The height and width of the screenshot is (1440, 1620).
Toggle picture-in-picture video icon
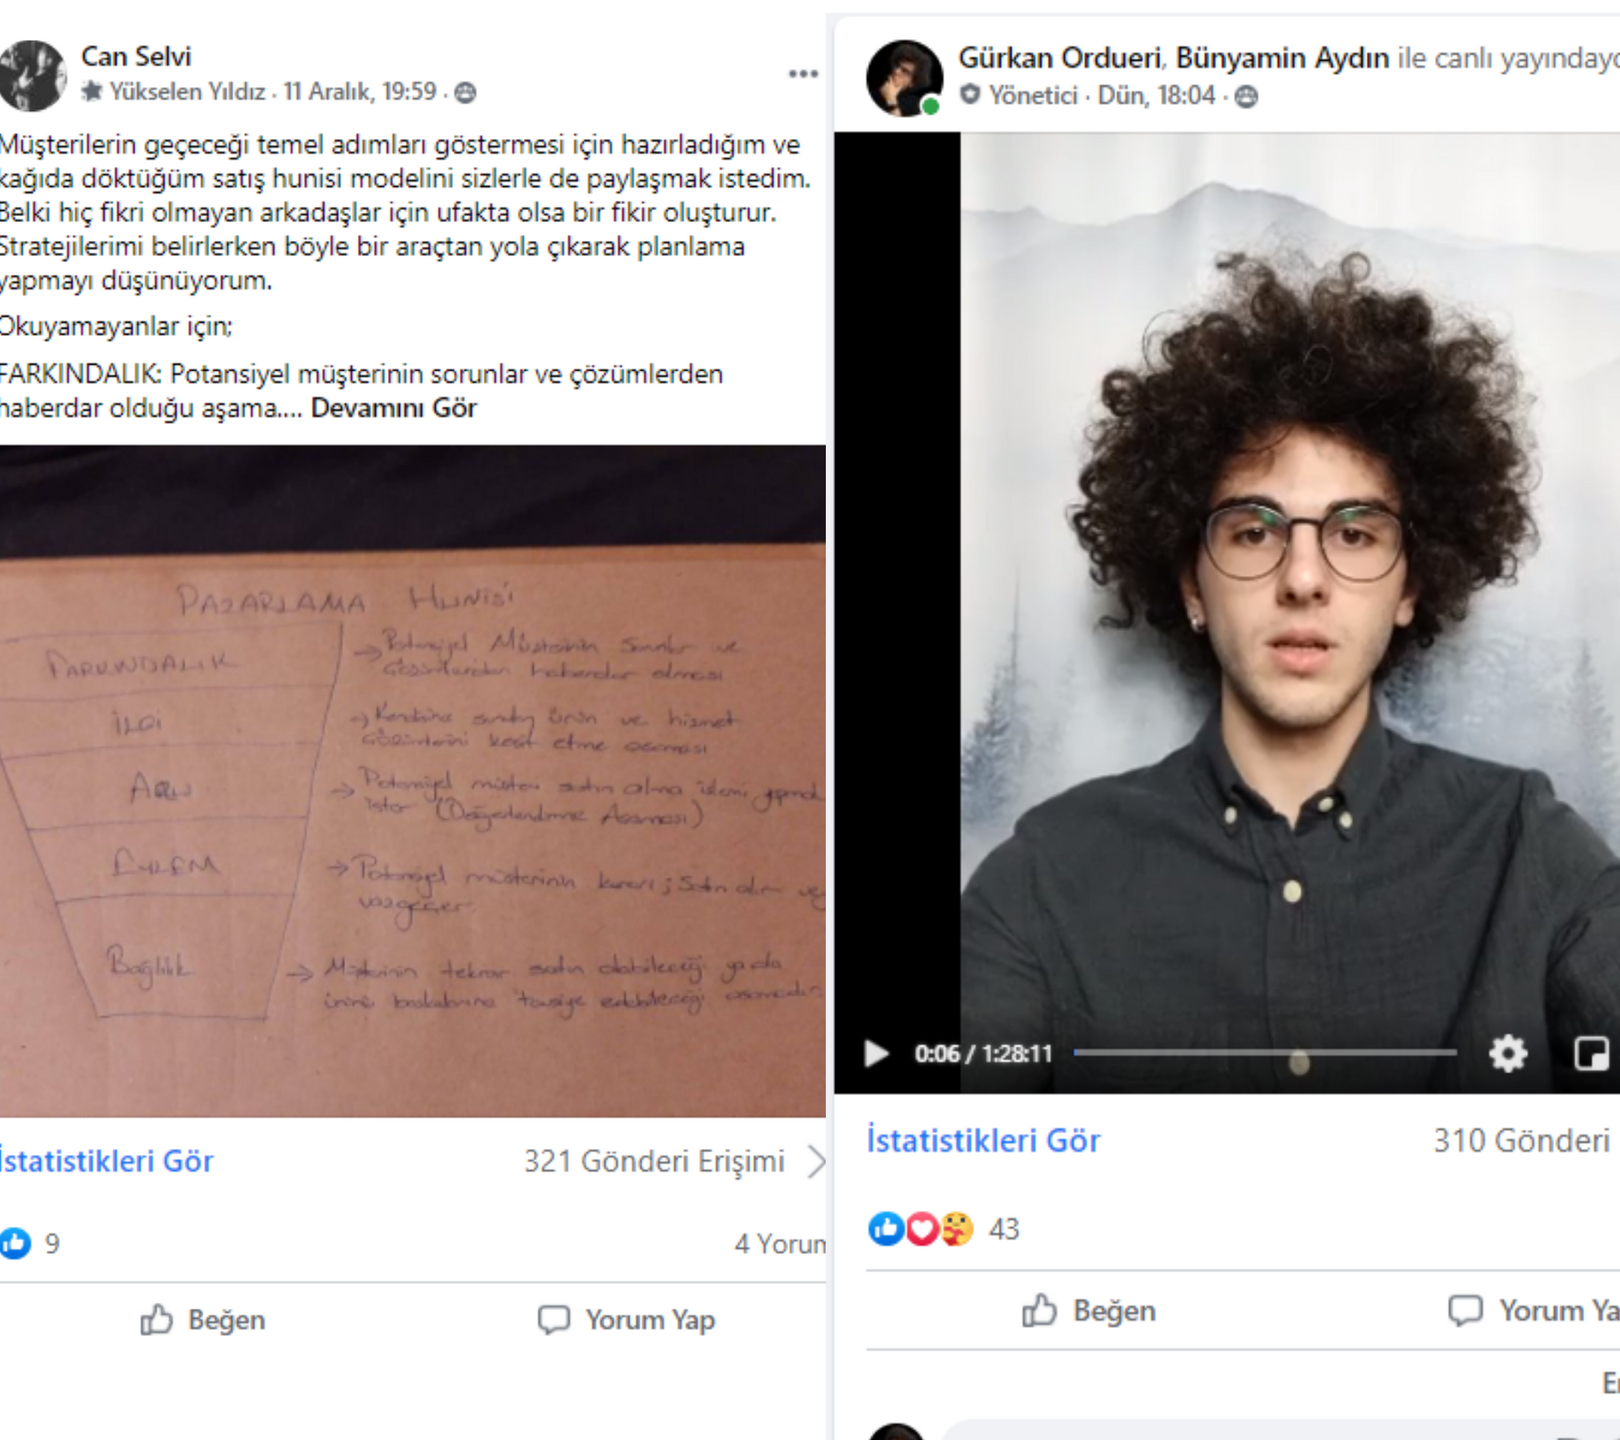pos(1591,1053)
